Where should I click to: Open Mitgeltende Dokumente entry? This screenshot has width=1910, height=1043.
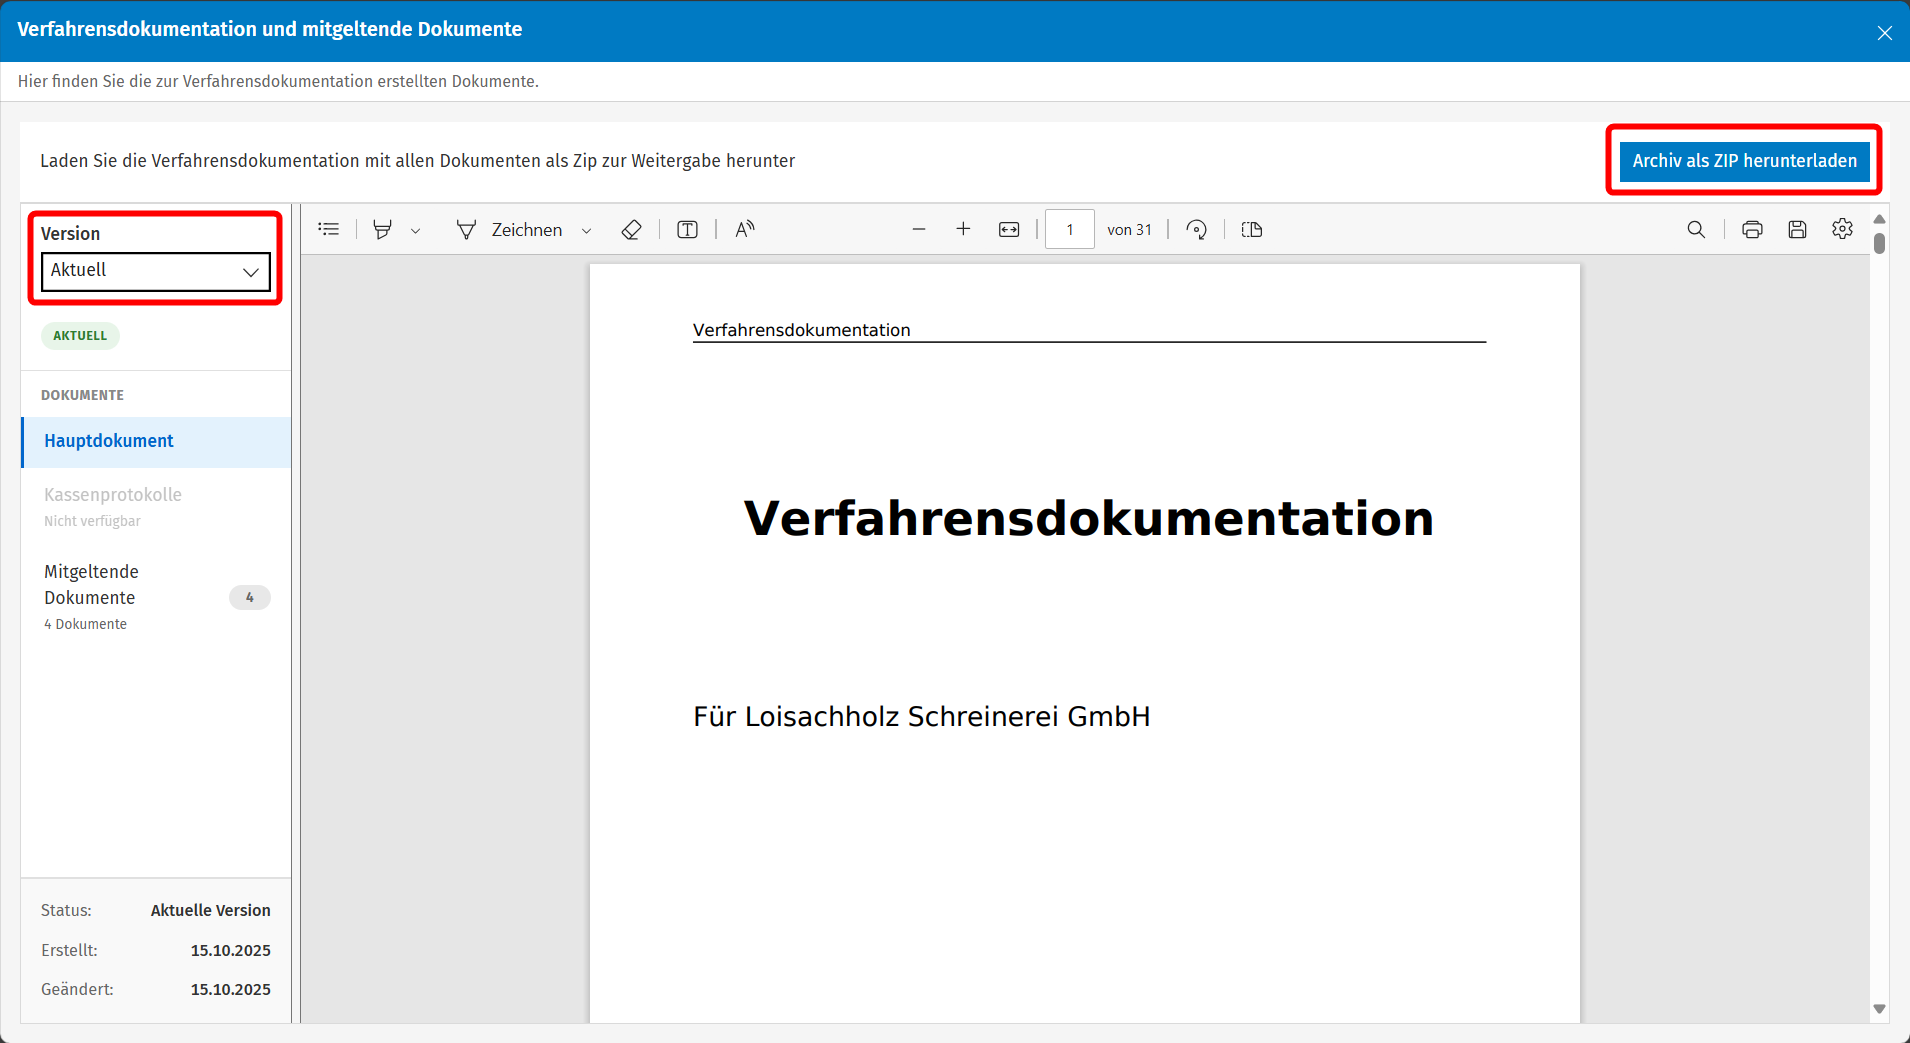157,597
